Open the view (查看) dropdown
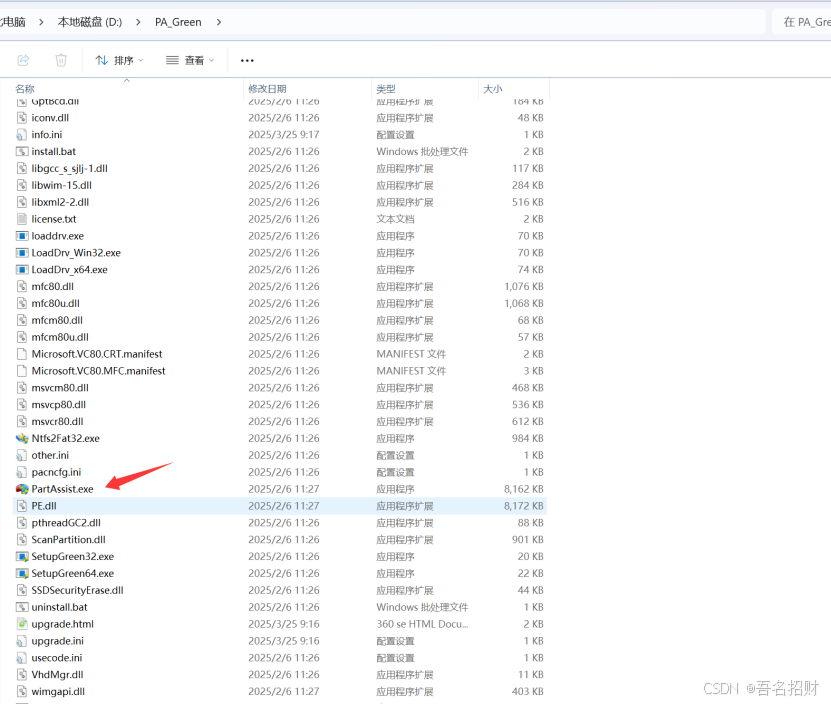The height and width of the screenshot is (704, 831). coord(190,60)
